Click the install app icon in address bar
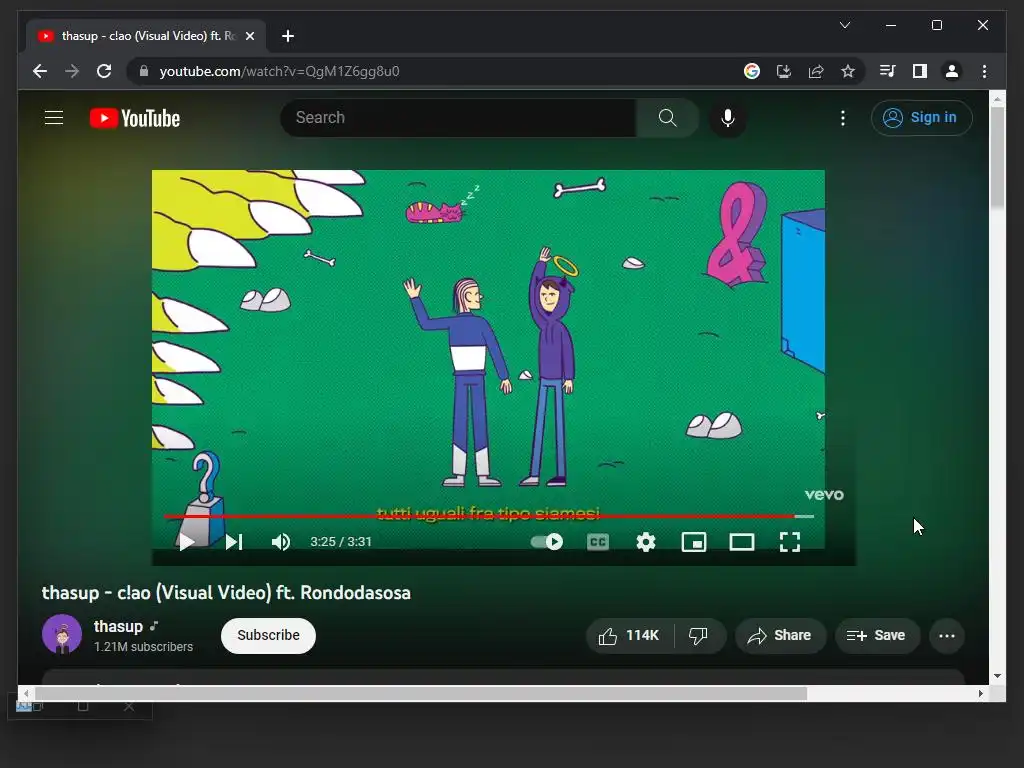1024x768 pixels. [784, 71]
